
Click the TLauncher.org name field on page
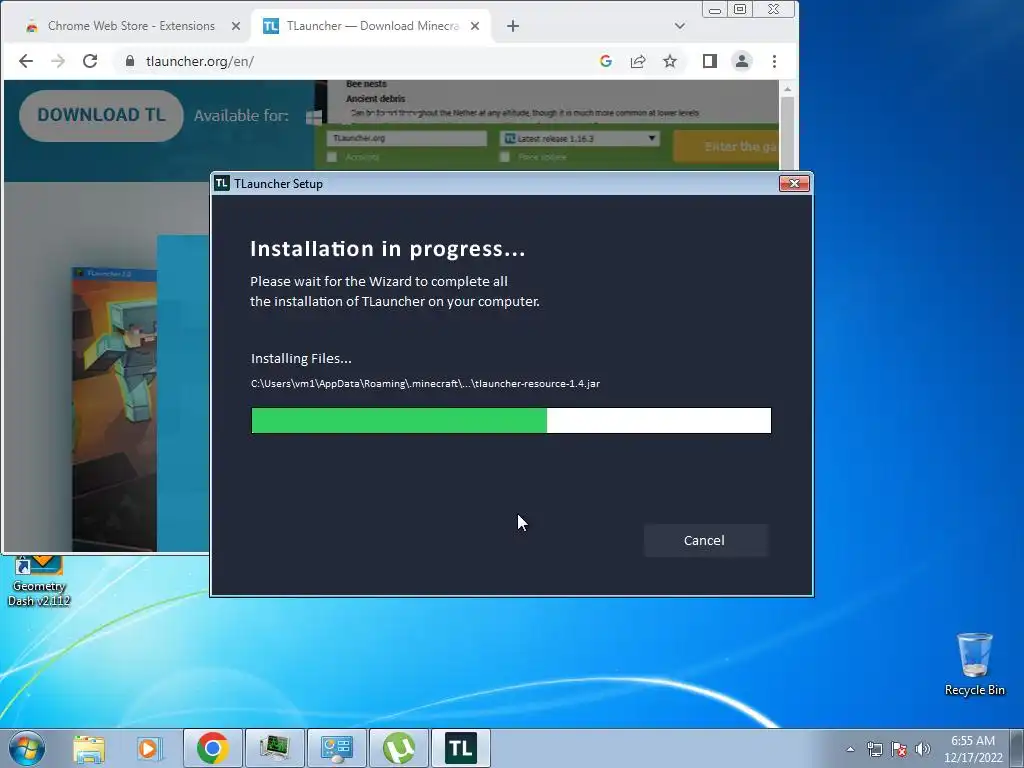coord(408,138)
